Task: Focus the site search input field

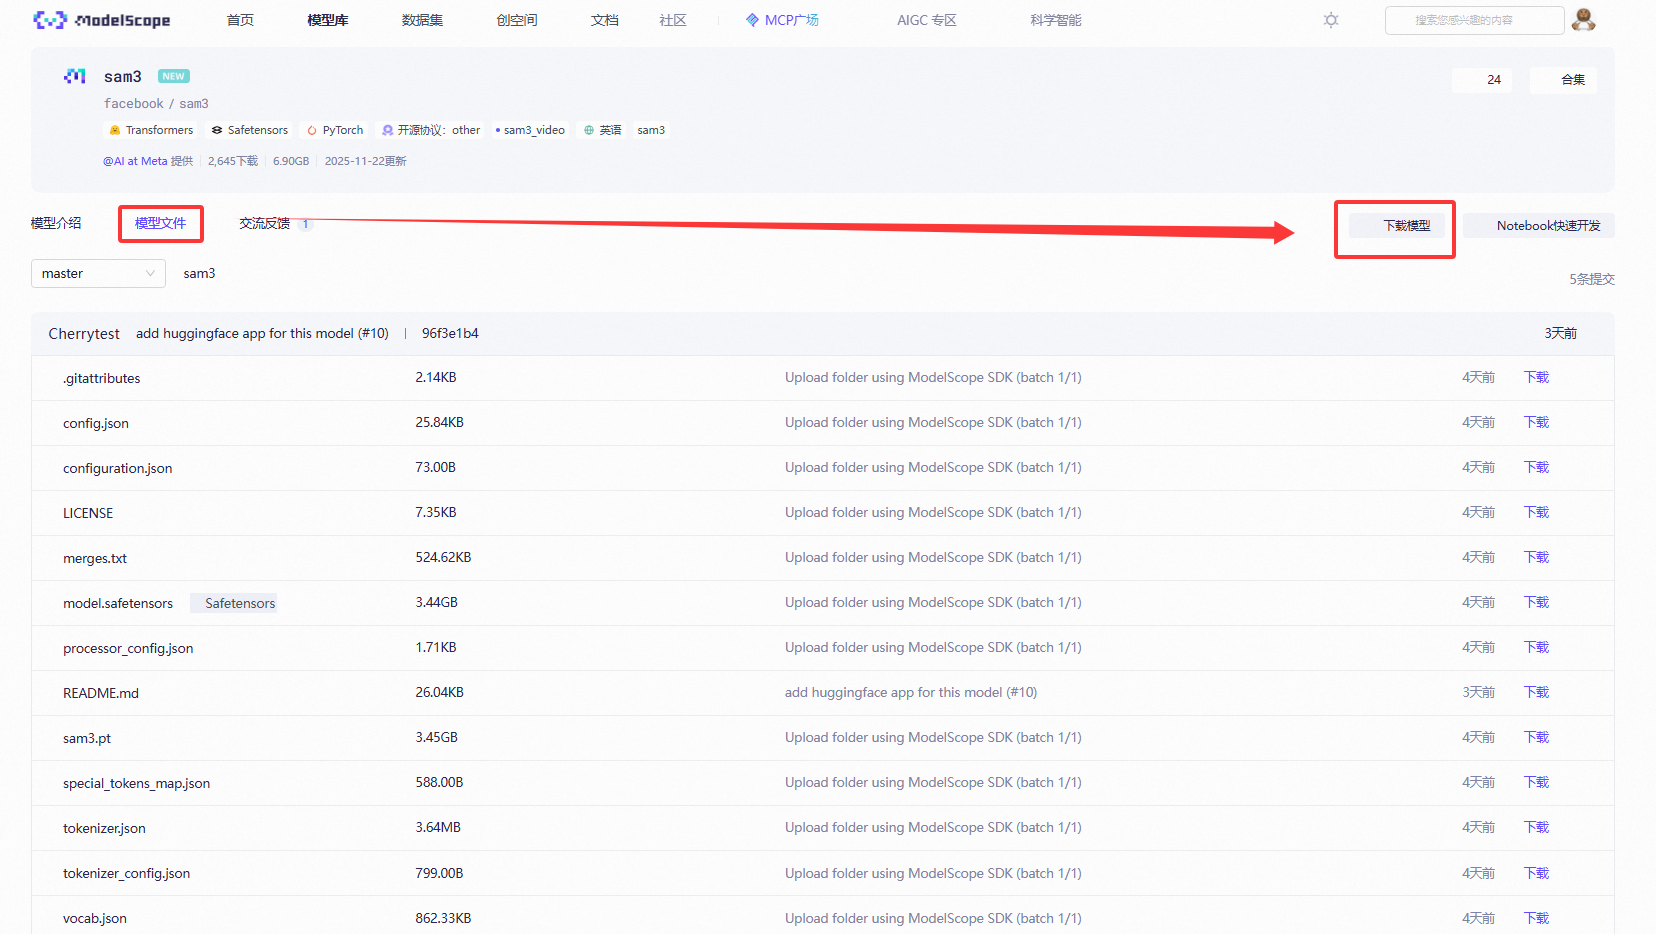Action: pyautogui.click(x=1474, y=20)
